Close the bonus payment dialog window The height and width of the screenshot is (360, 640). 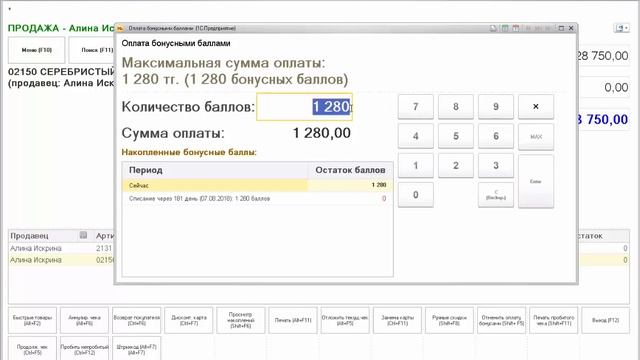tap(571, 28)
